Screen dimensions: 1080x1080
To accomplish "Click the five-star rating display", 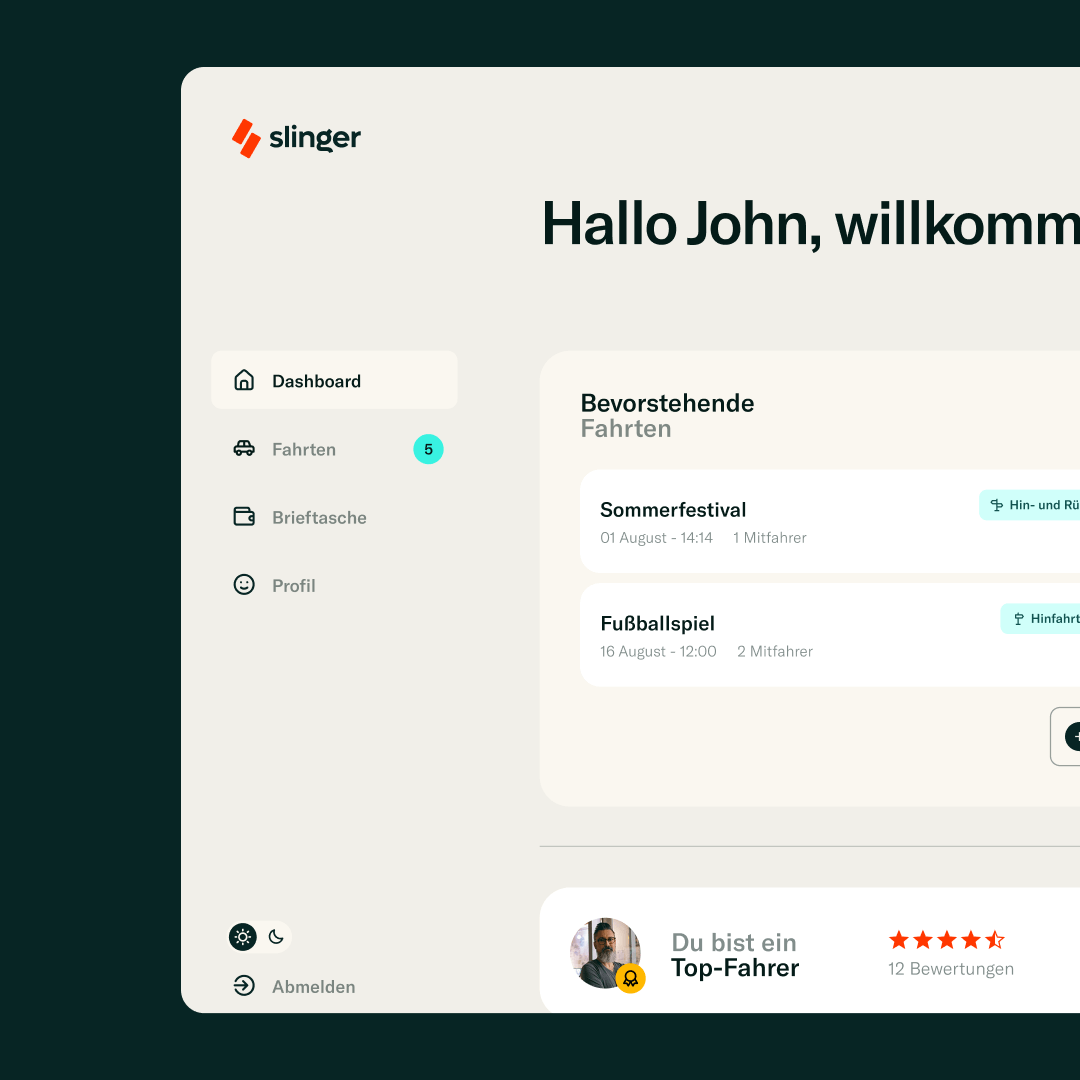I will click(x=946, y=939).
